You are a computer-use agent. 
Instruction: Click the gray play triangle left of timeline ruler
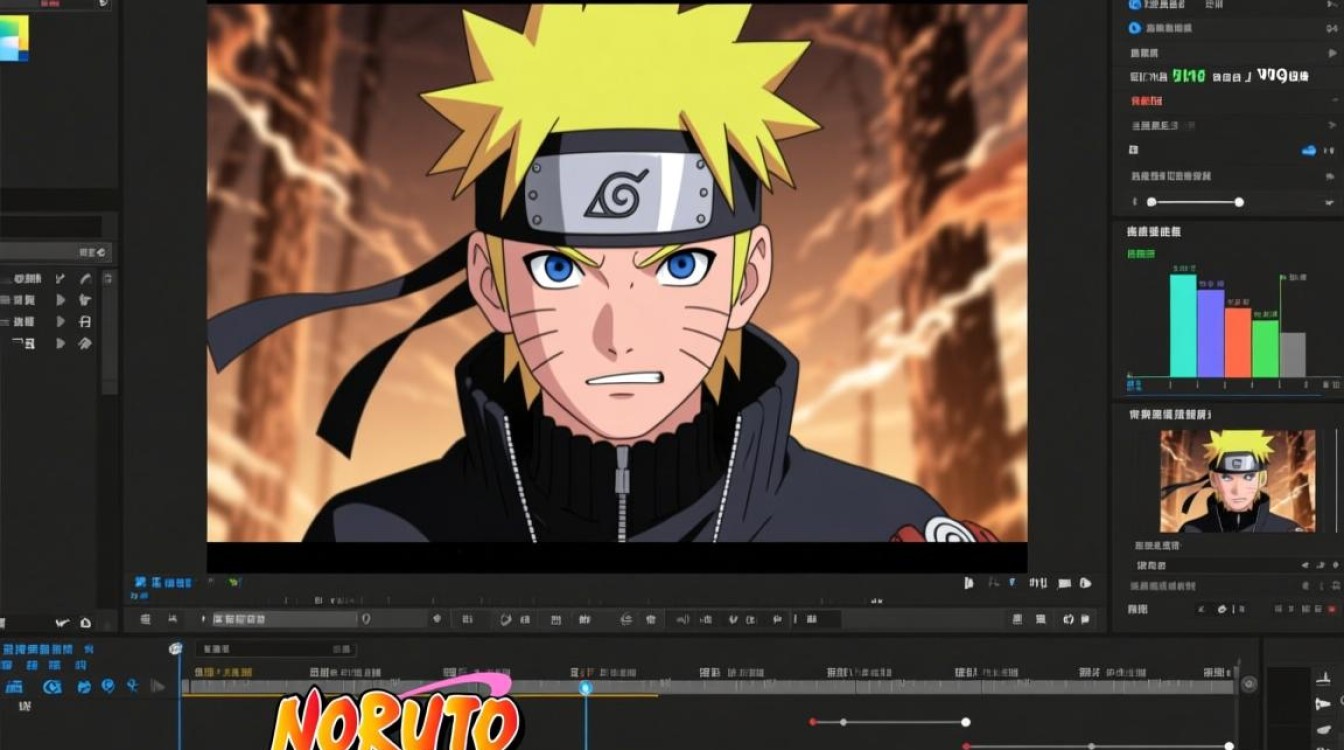coord(157,686)
